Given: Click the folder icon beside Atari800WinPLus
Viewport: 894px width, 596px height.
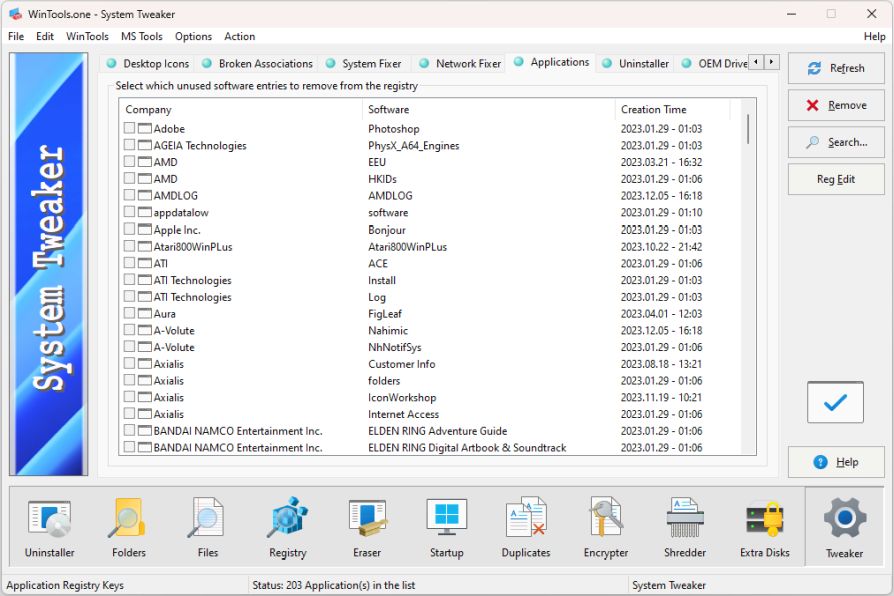Looking at the screenshot, I should tap(145, 246).
